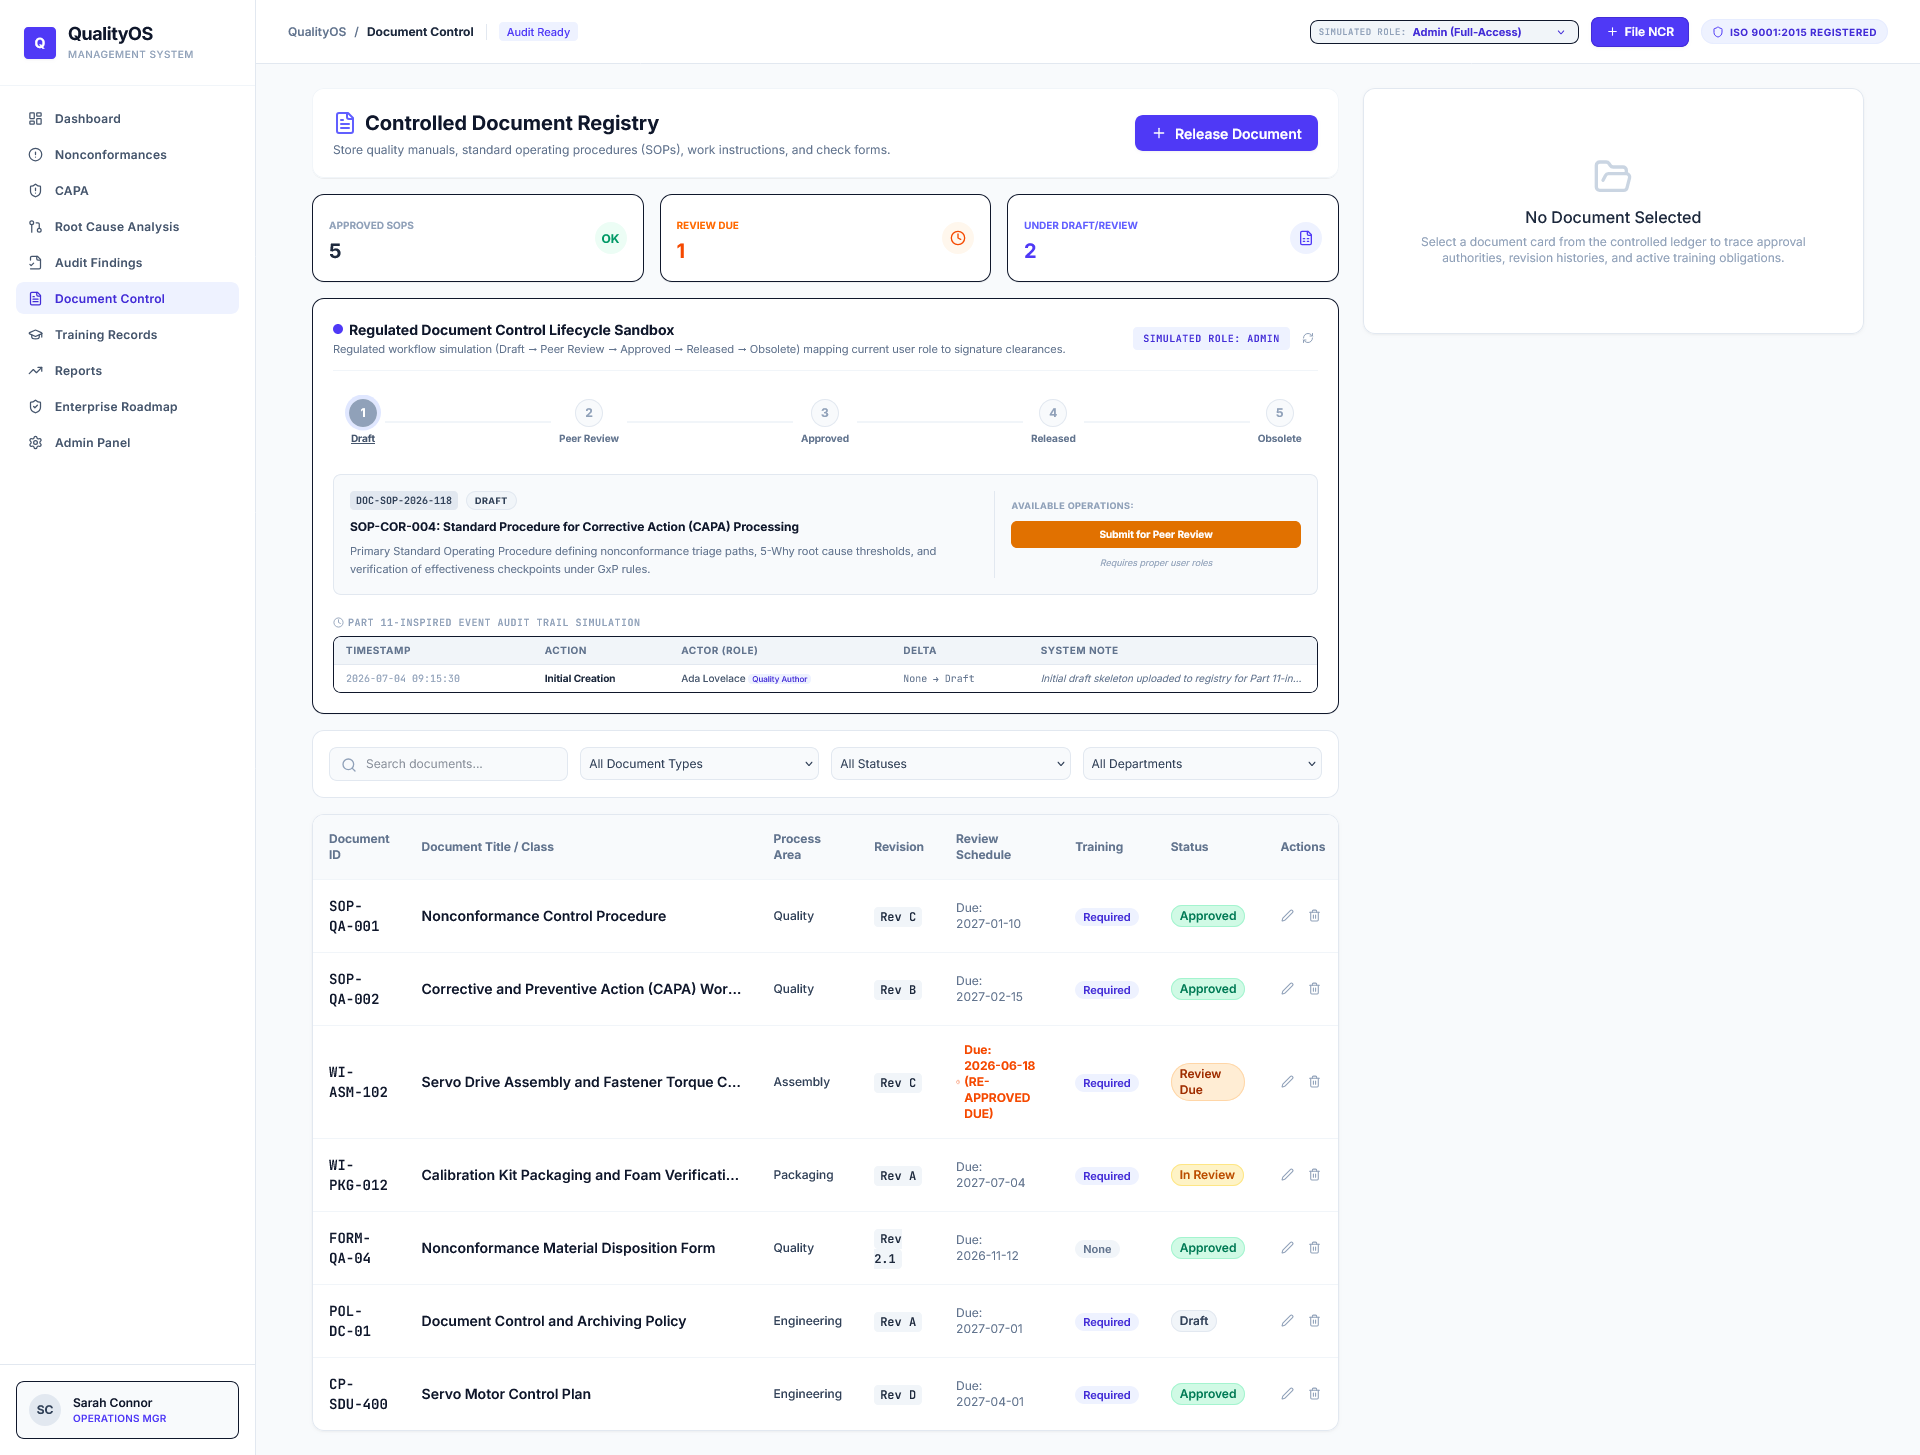Open Nonconformances in the sidebar
The image size is (1920, 1455).
127,155
